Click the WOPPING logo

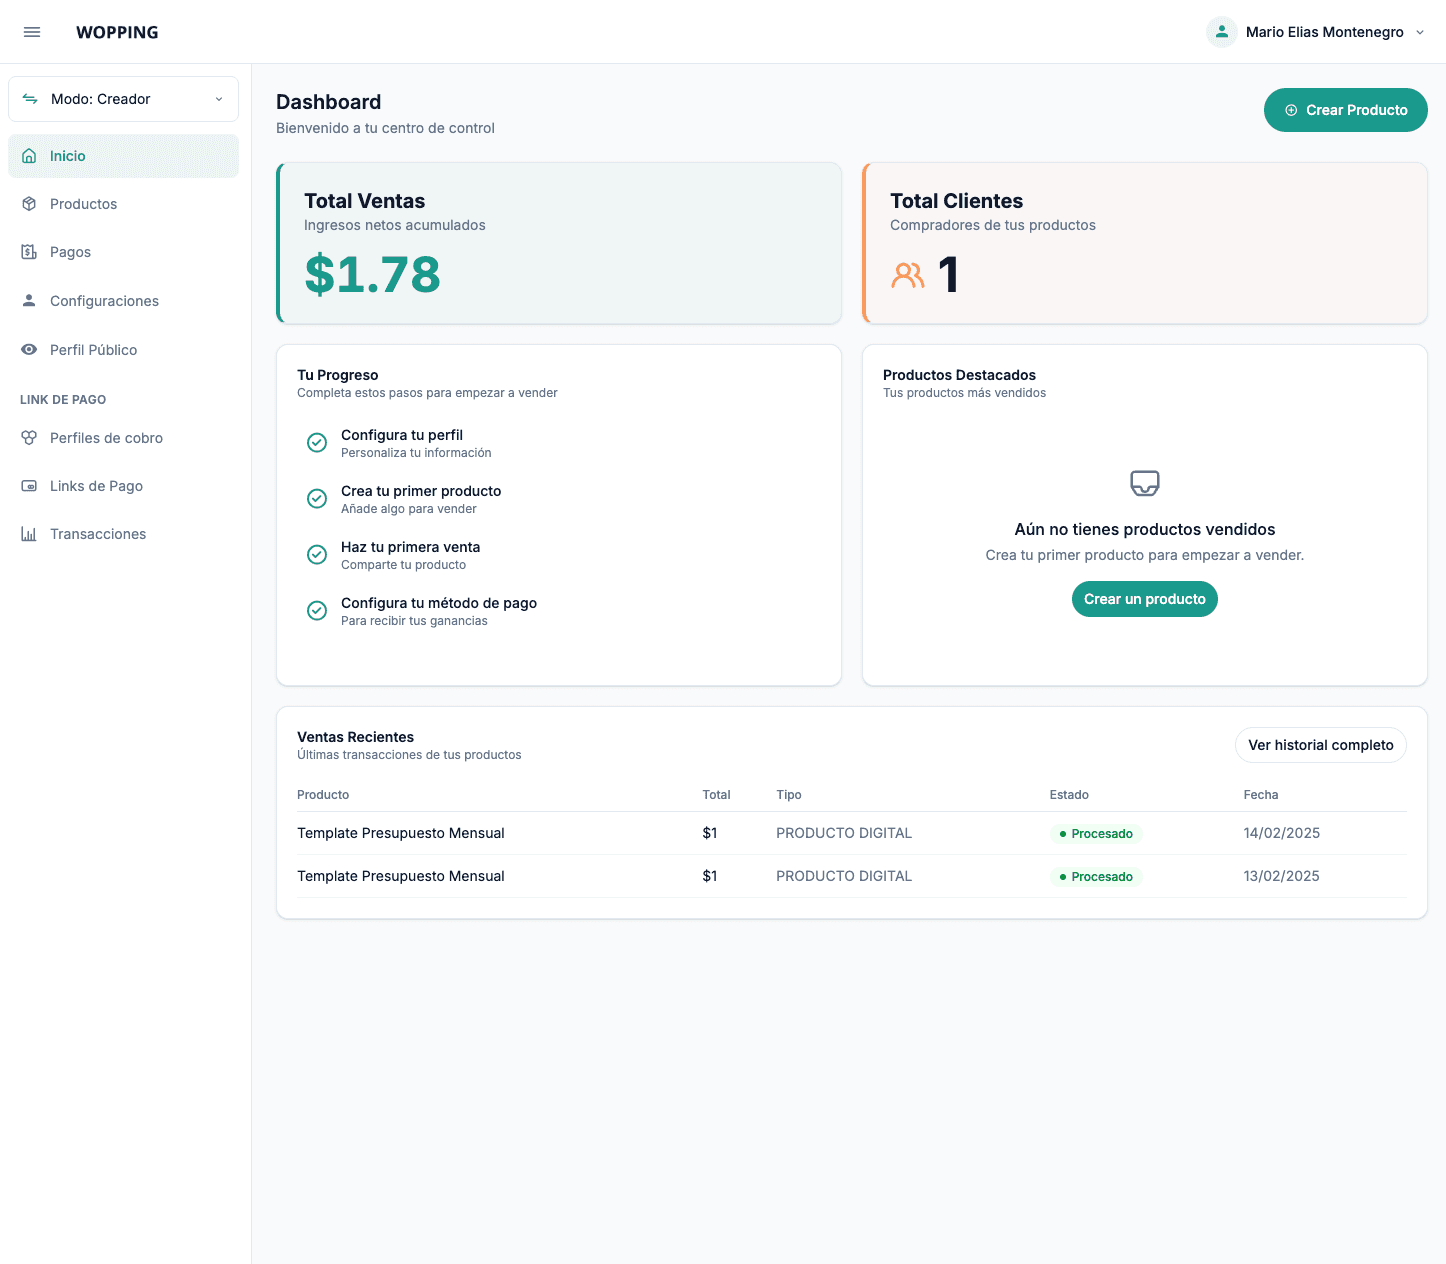(x=117, y=32)
